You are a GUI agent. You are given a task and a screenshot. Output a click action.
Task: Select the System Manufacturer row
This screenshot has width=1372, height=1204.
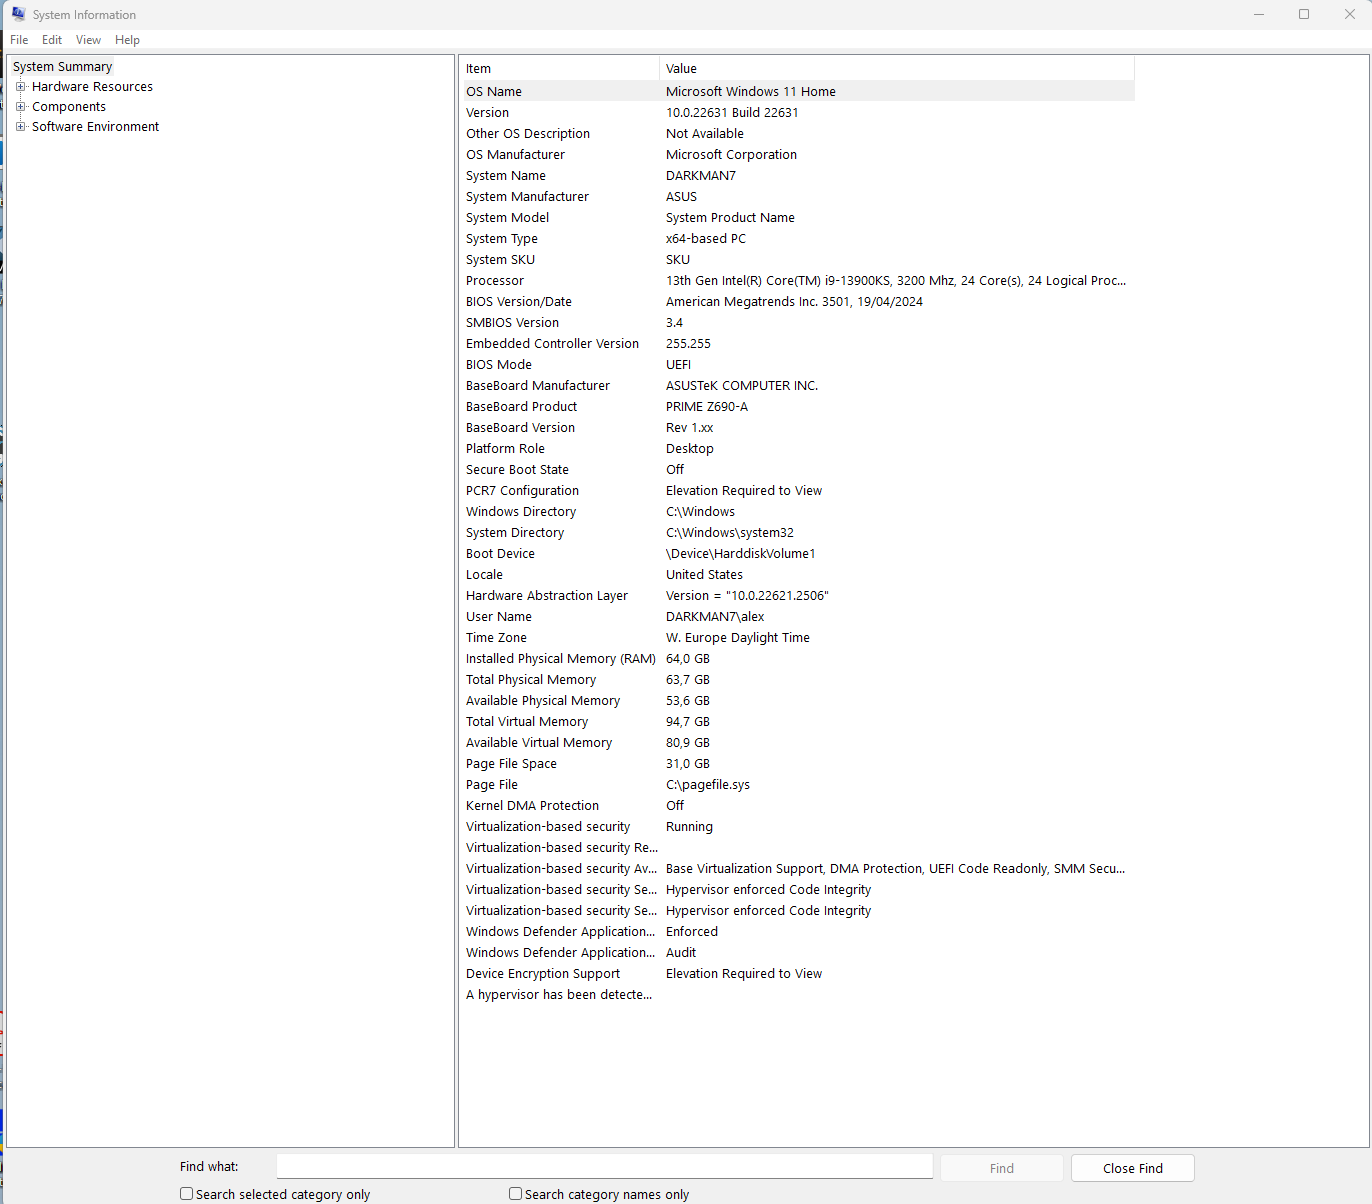(x=797, y=197)
